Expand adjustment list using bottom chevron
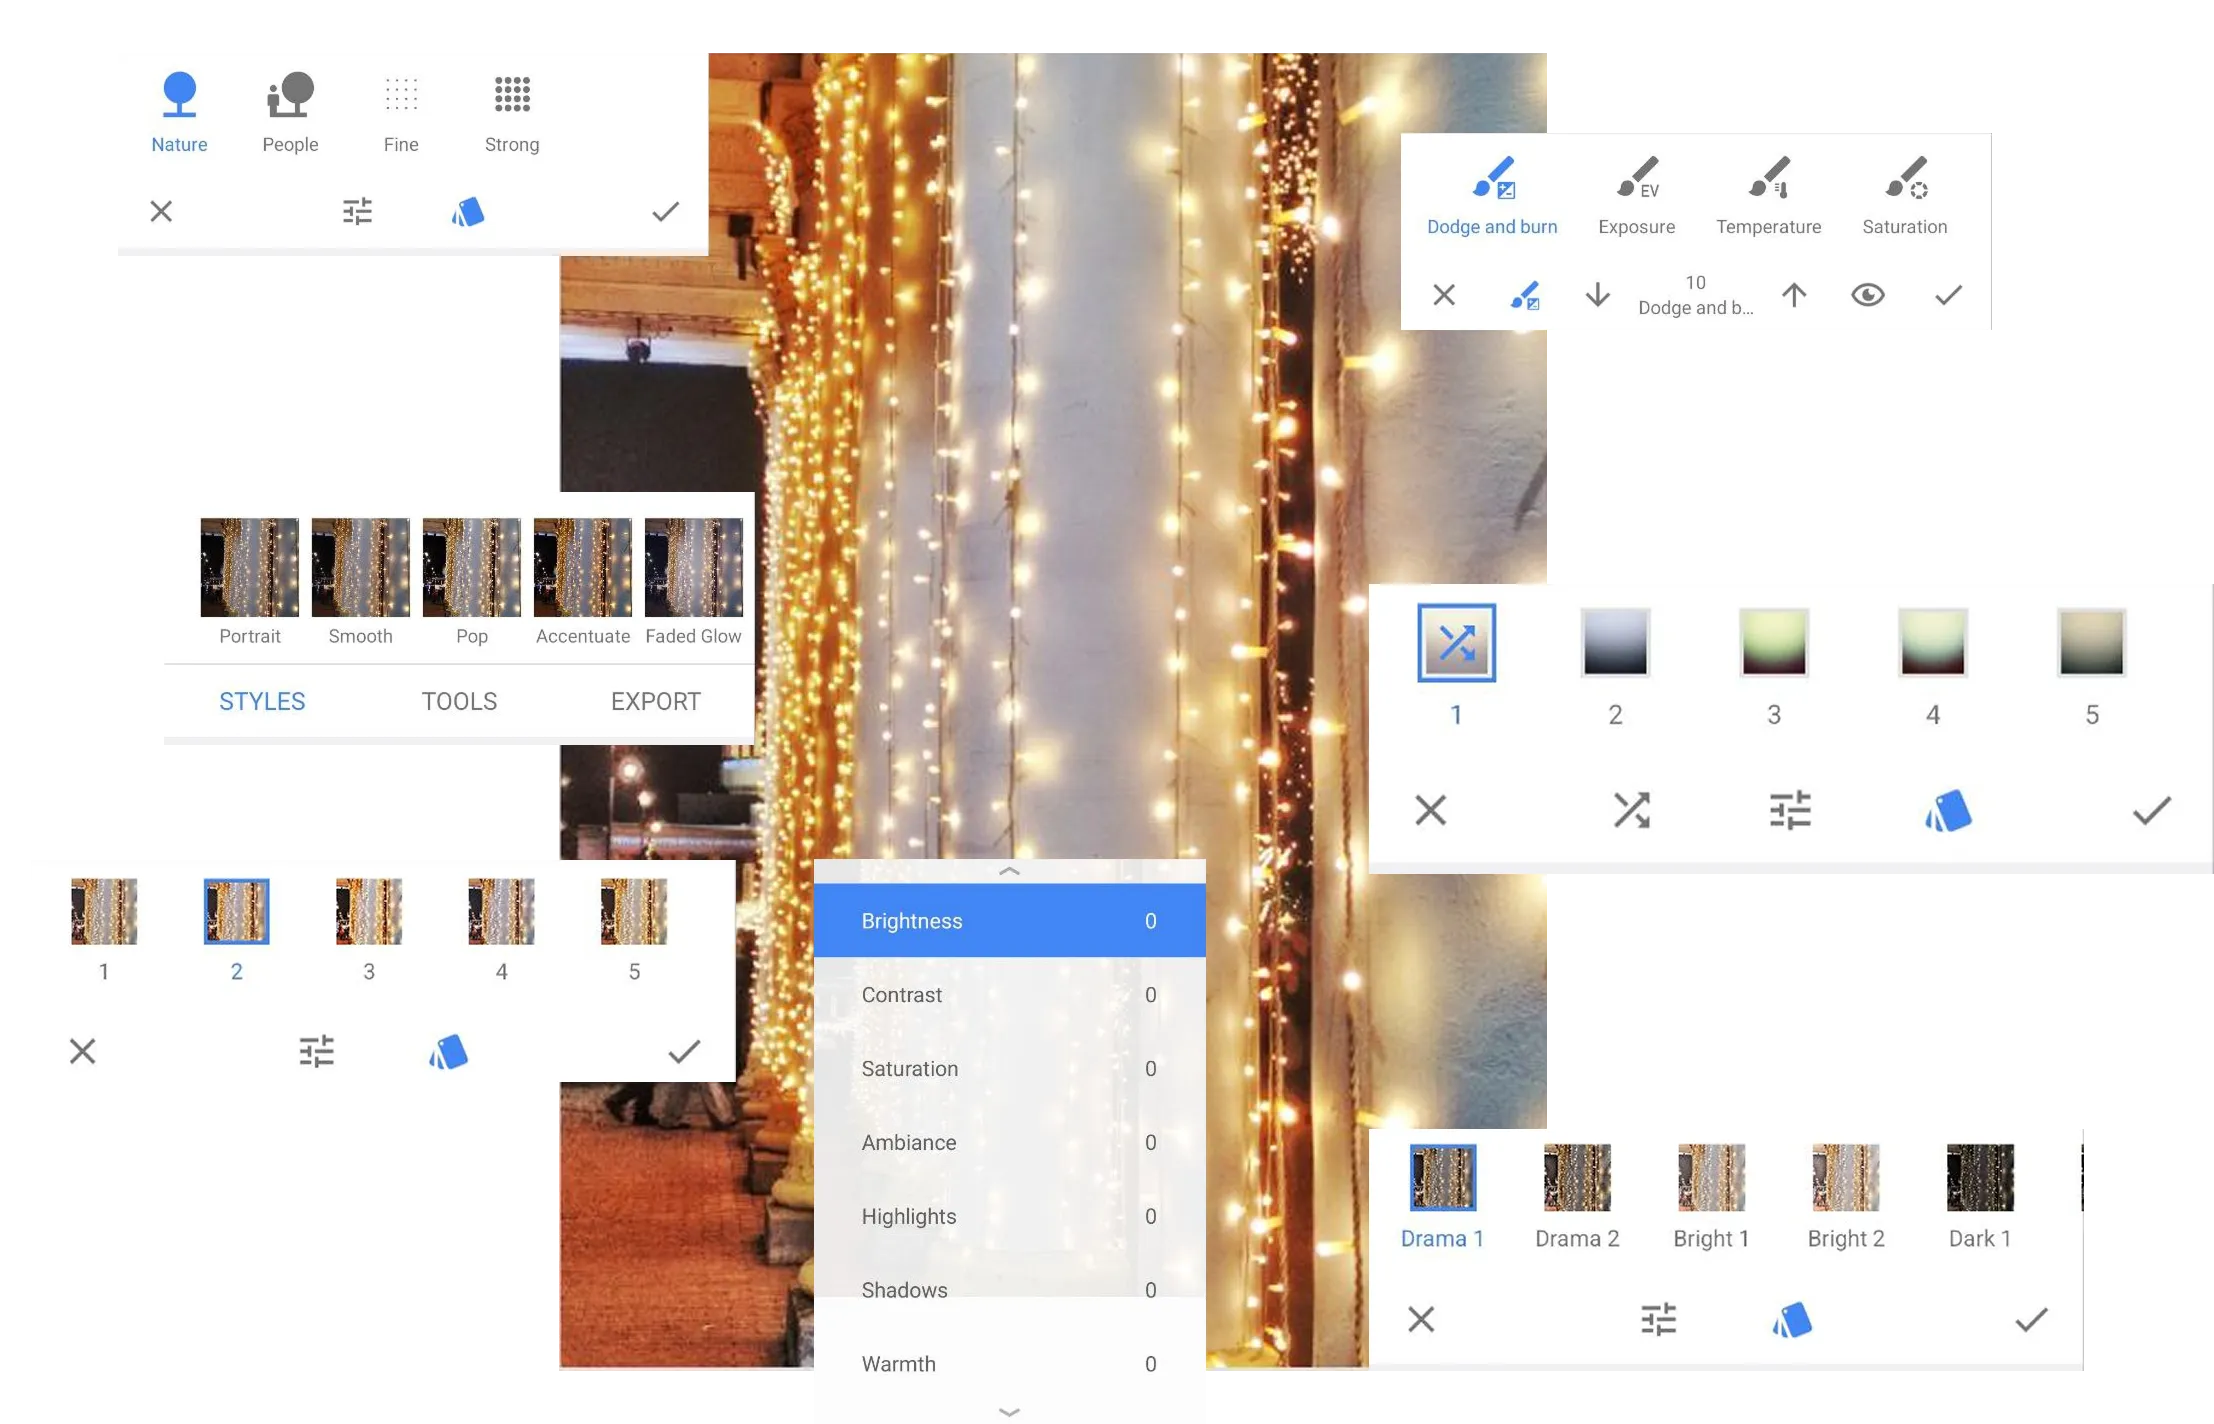This screenshot has width=2214, height=1424. (x=1009, y=1411)
